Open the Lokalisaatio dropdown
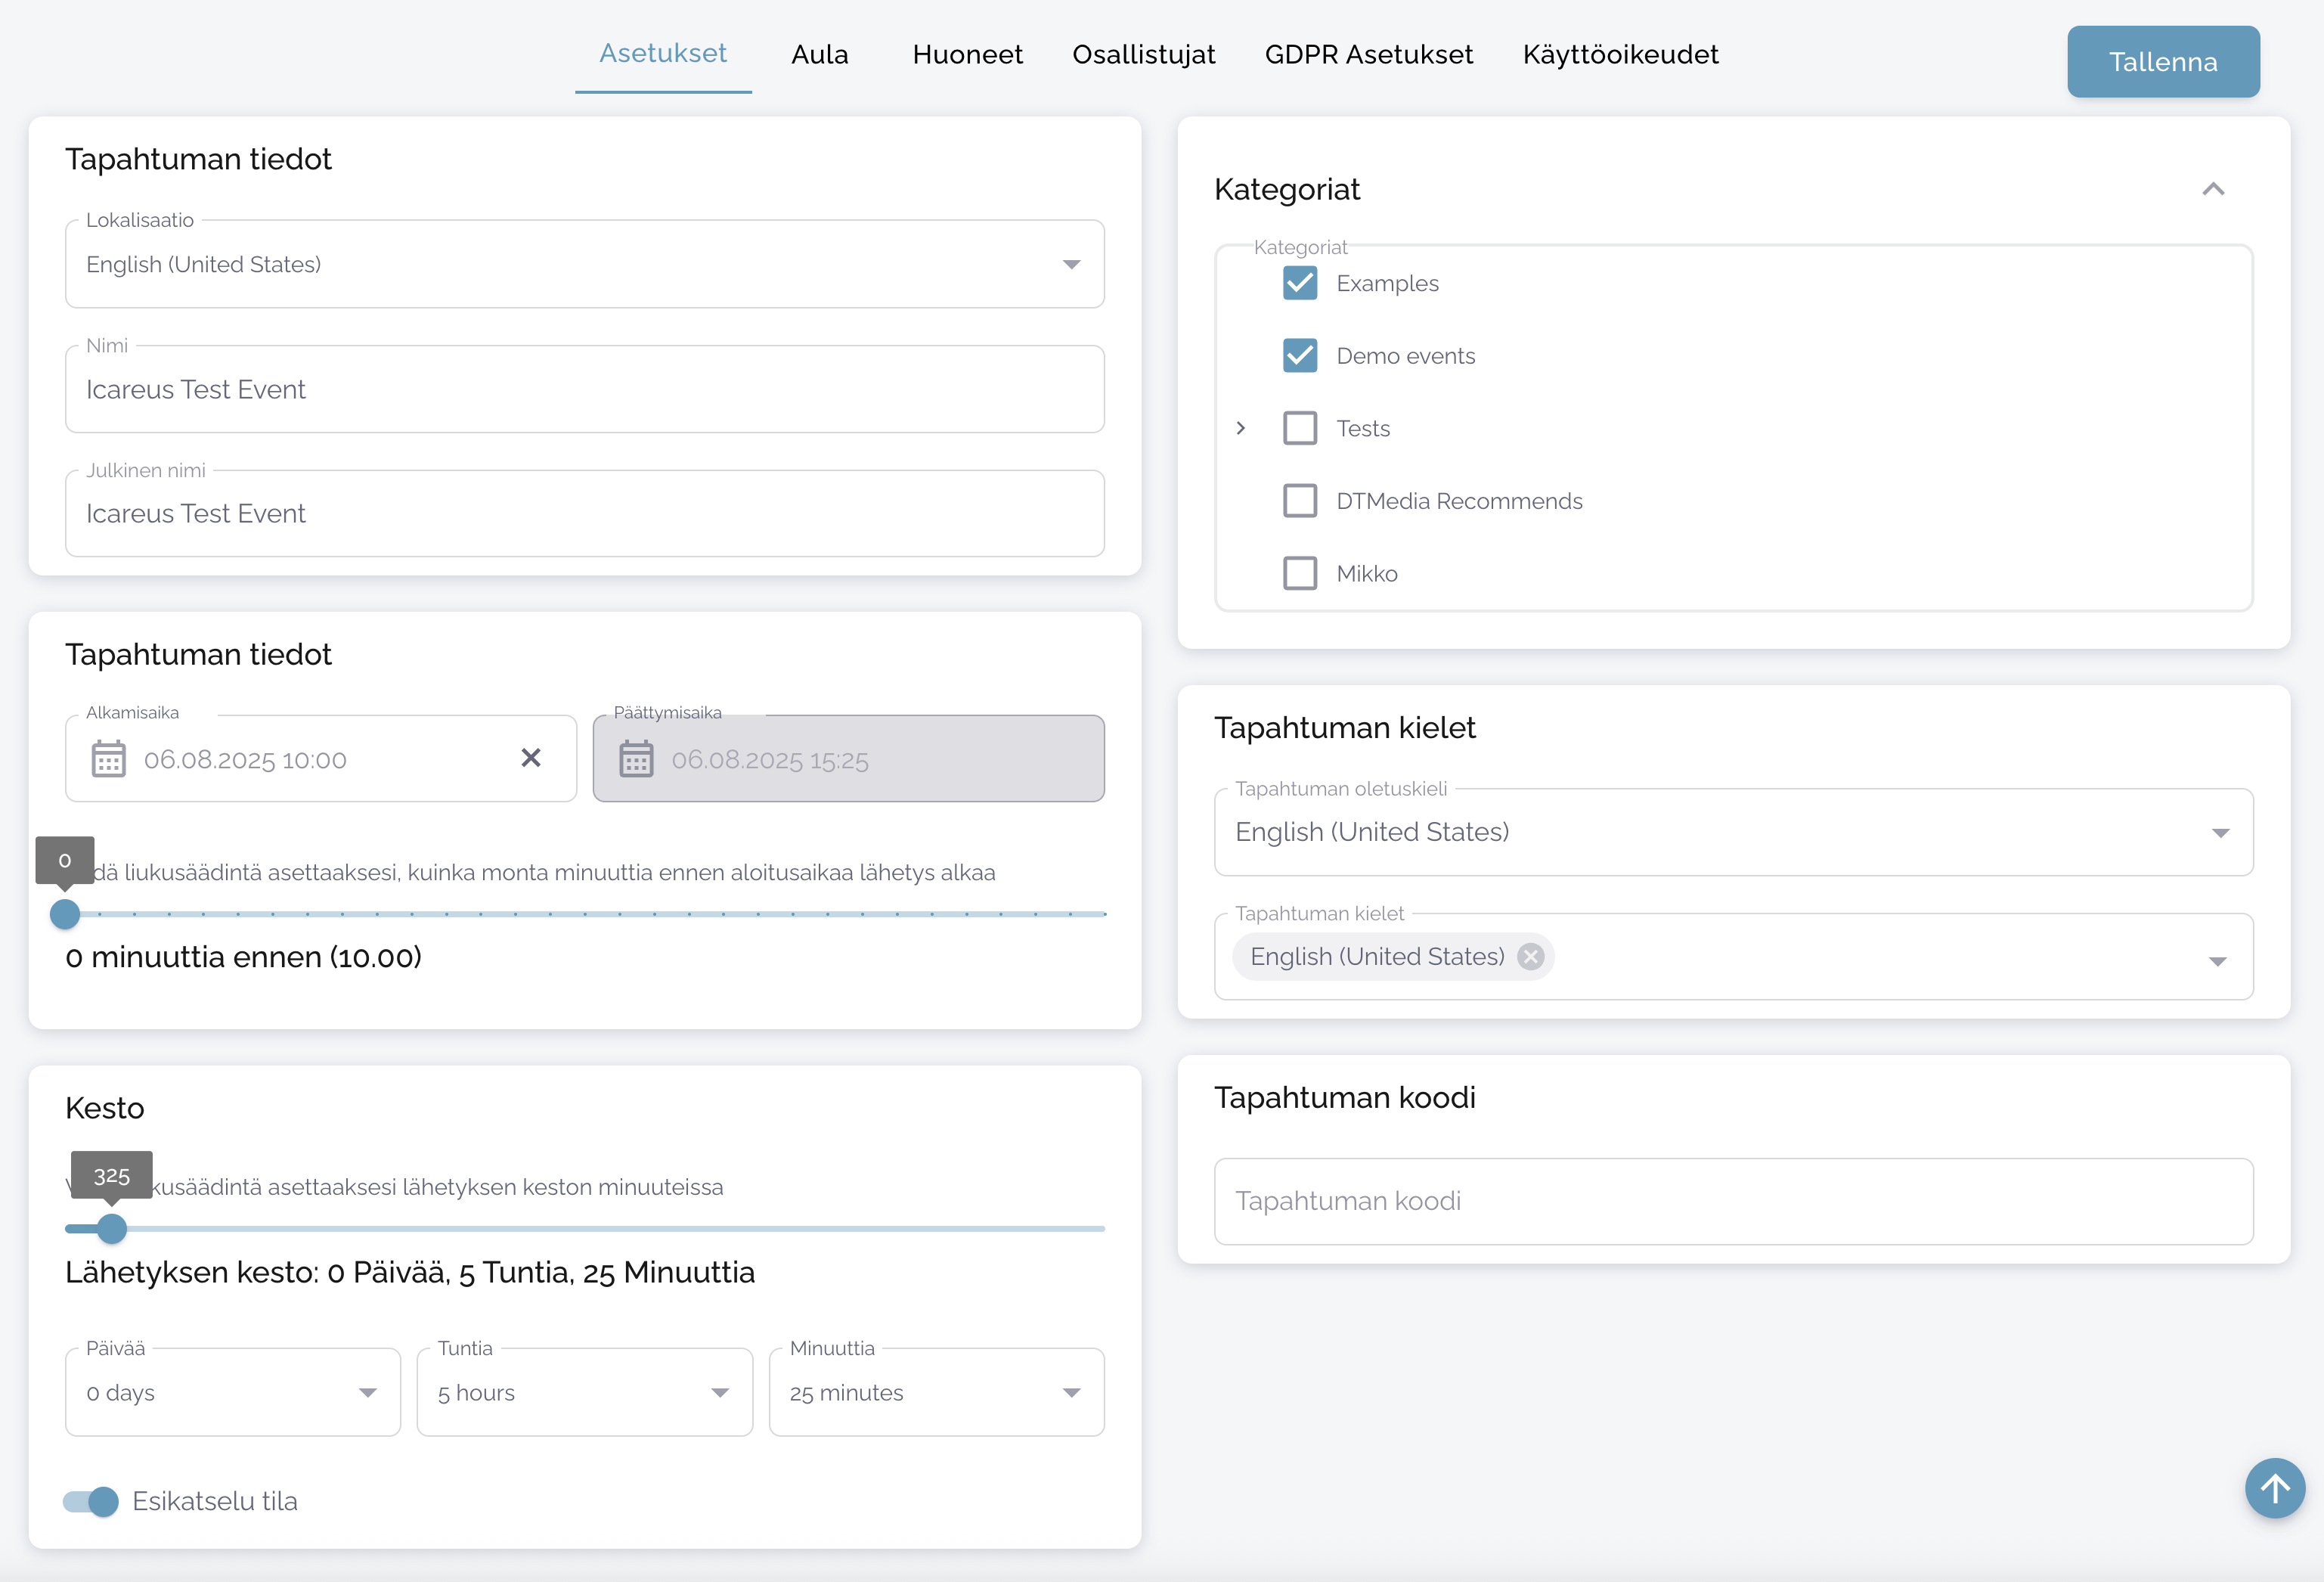This screenshot has width=2324, height=1582. click(x=584, y=264)
